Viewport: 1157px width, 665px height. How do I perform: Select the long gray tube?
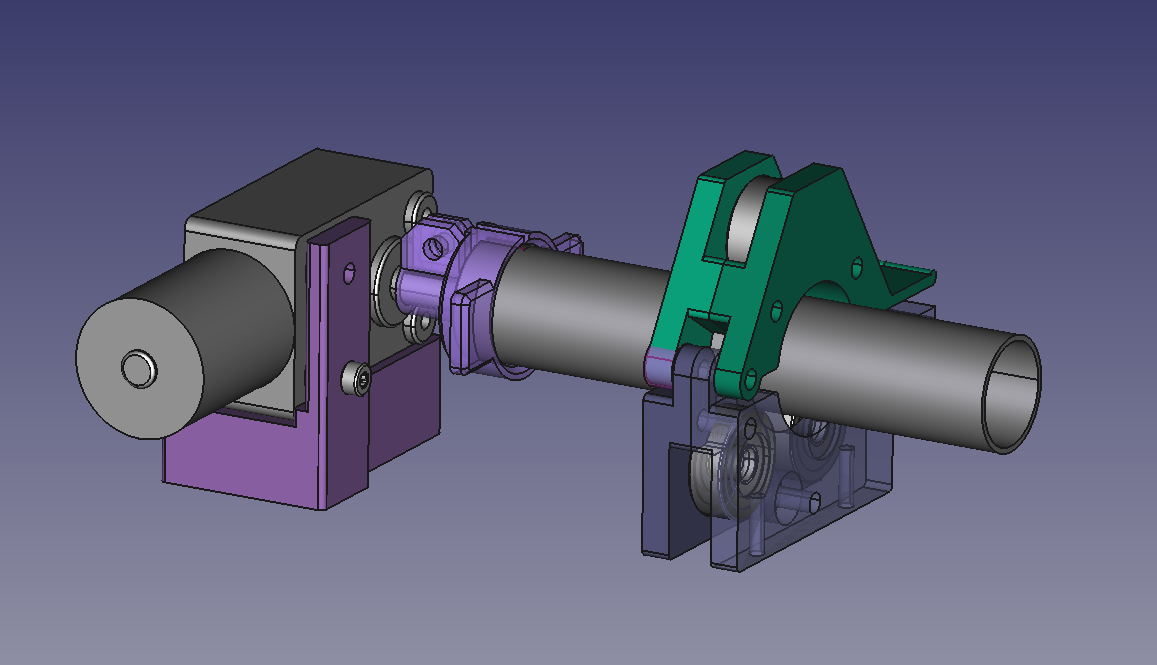pyautogui.click(x=767, y=347)
